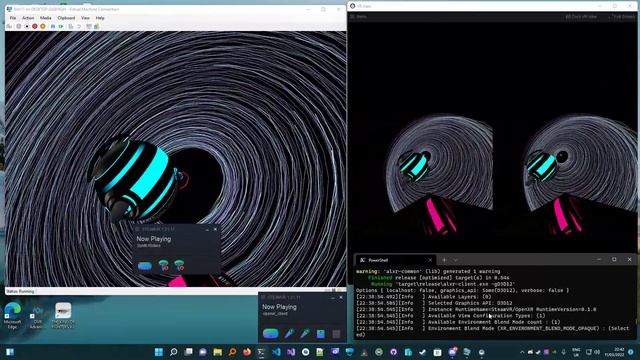
Task: Click the ENG UK language indicator
Action: pos(576,352)
